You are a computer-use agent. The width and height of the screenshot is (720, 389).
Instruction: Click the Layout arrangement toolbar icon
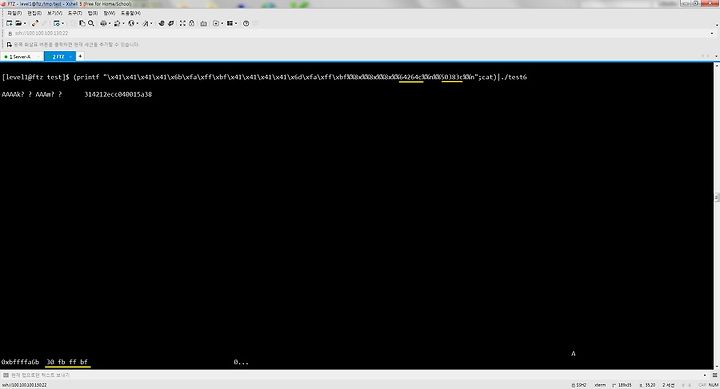[x=230, y=23]
